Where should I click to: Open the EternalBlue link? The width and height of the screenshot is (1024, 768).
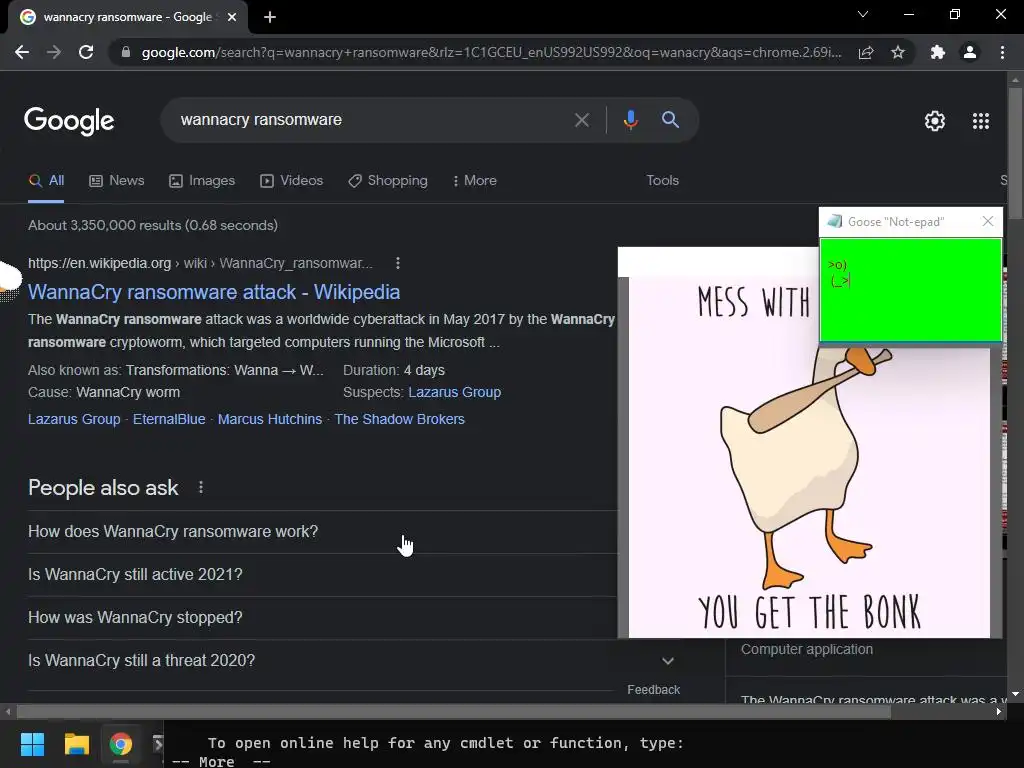pos(169,419)
